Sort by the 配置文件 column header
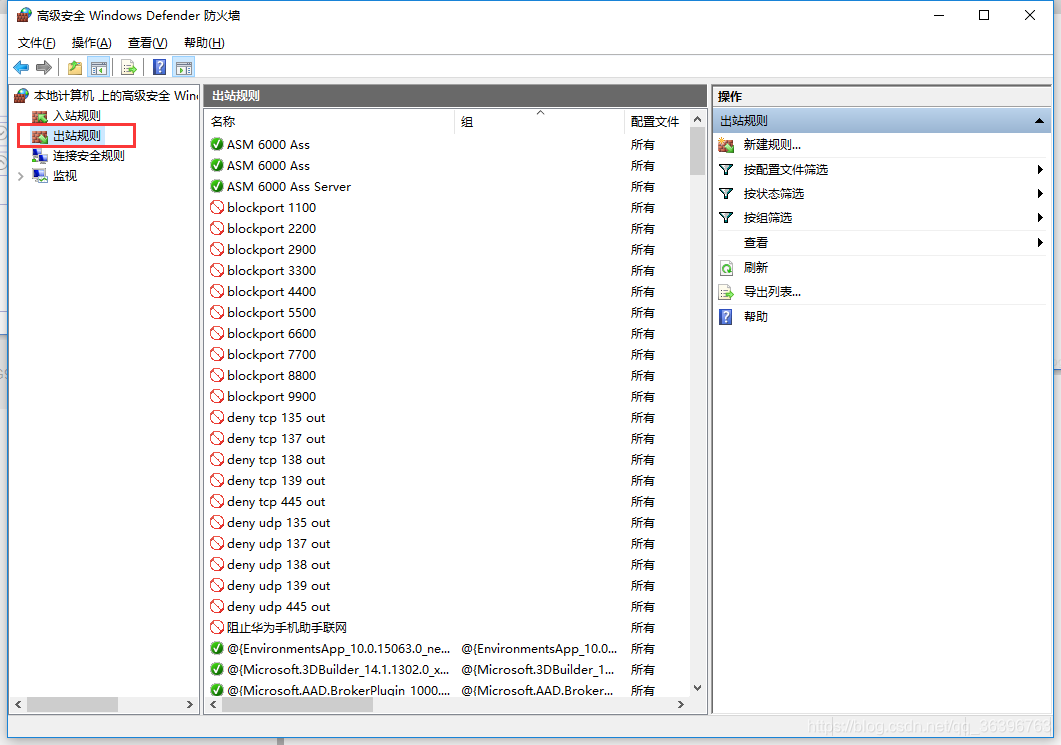This screenshot has width=1061, height=745. point(656,122)
